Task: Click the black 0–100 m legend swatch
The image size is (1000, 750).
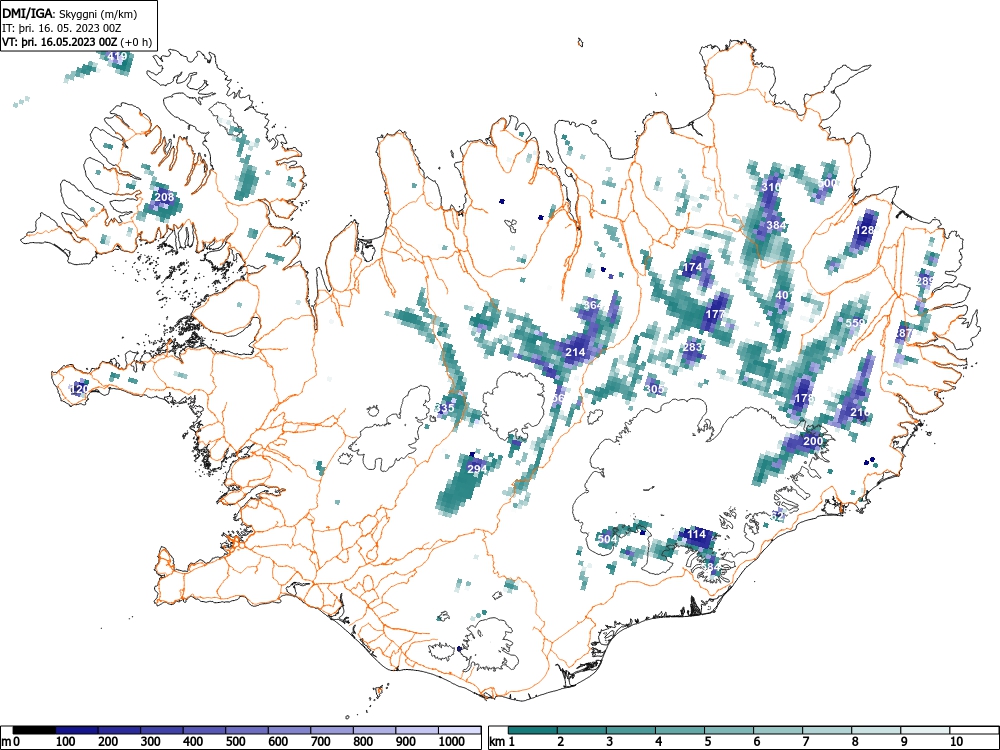Action: (x=34, y=730)
